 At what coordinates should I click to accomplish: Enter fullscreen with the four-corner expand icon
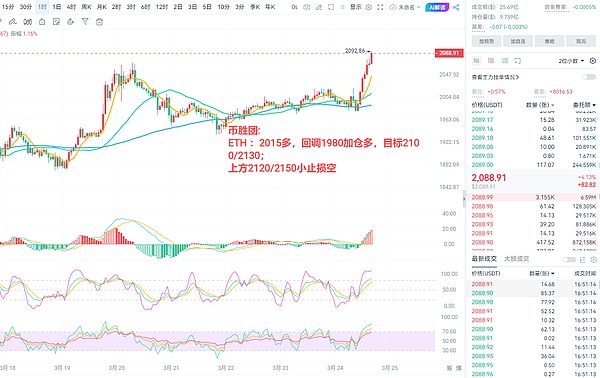(380, 7)
